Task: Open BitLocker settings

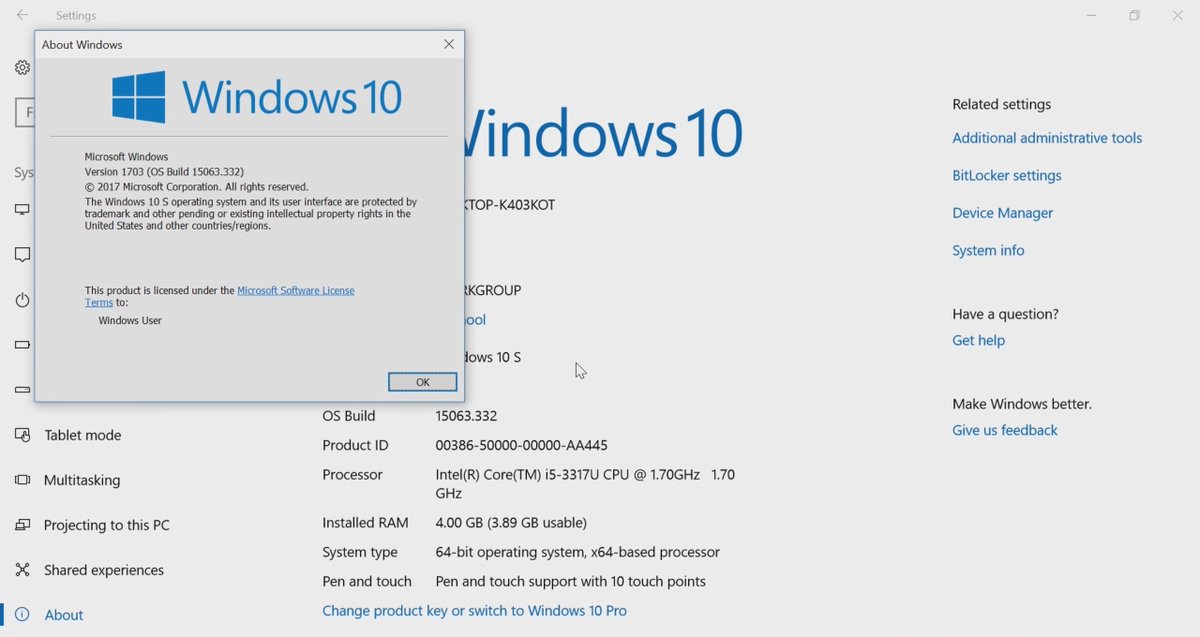Action: tap(1006, 175)
